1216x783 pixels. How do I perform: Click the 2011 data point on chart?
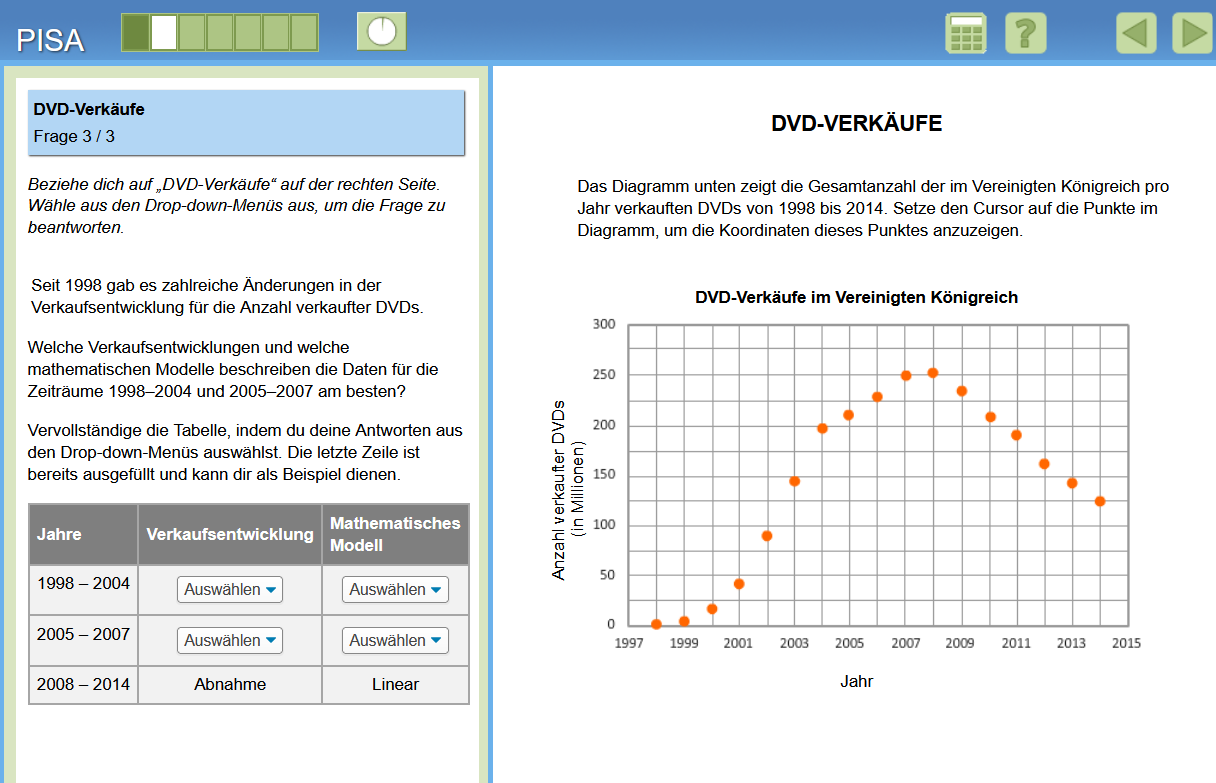click(x=1016, y=435)
